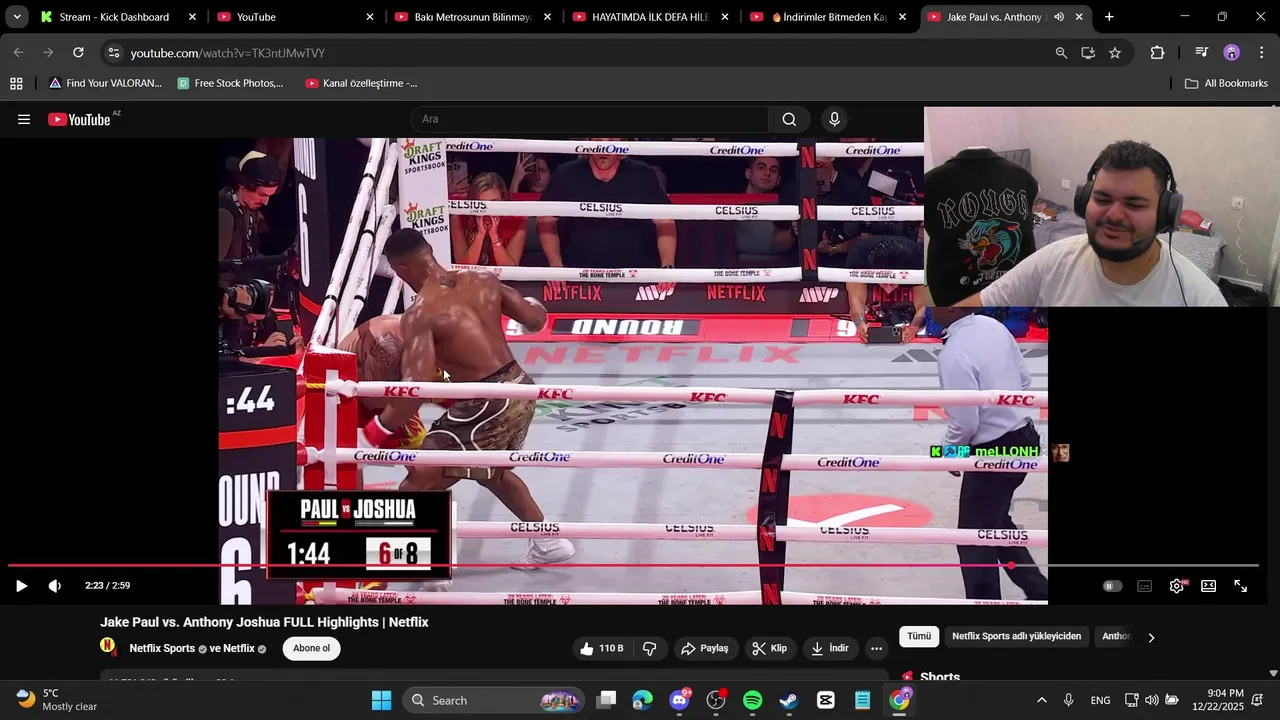Open 'Kanal özelleştirme' bookmark
The image size is (1280, 720).
point(361,83)
